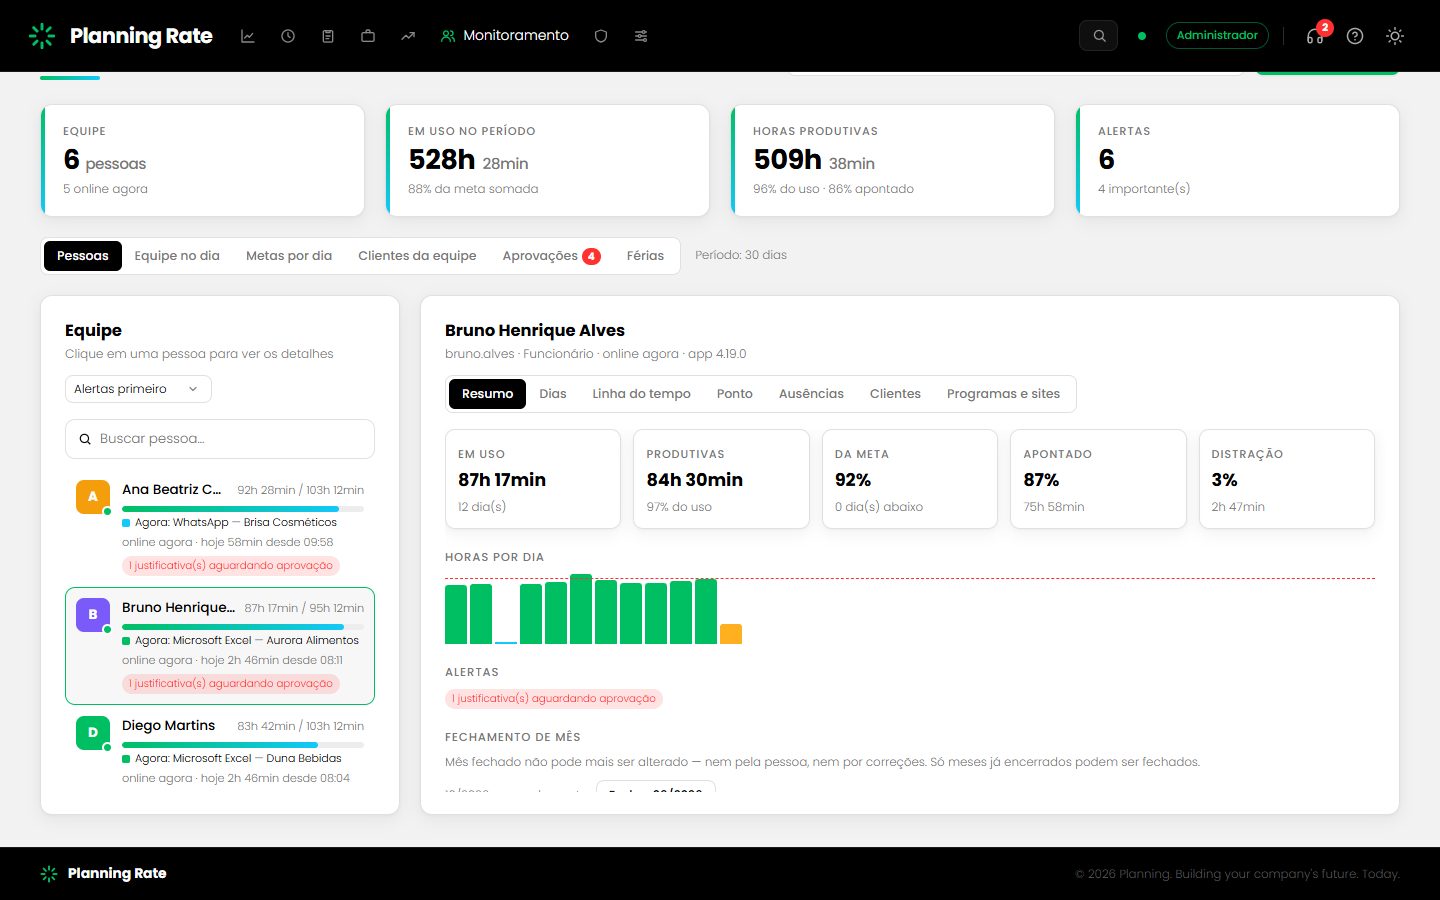Viewport: 1440px width, 900px height.
Task: Click Diego Martins's green avatar
Action: click(x=93, y=733)
